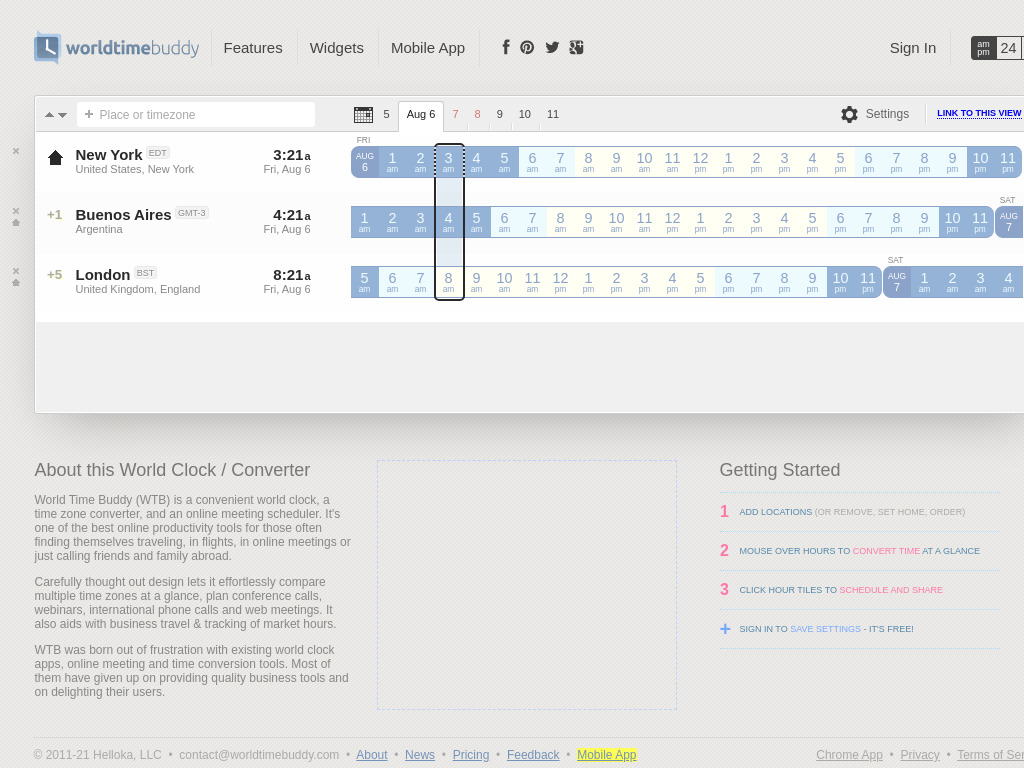
Task: Open the Facebook social icon
Action: point(505,47)
